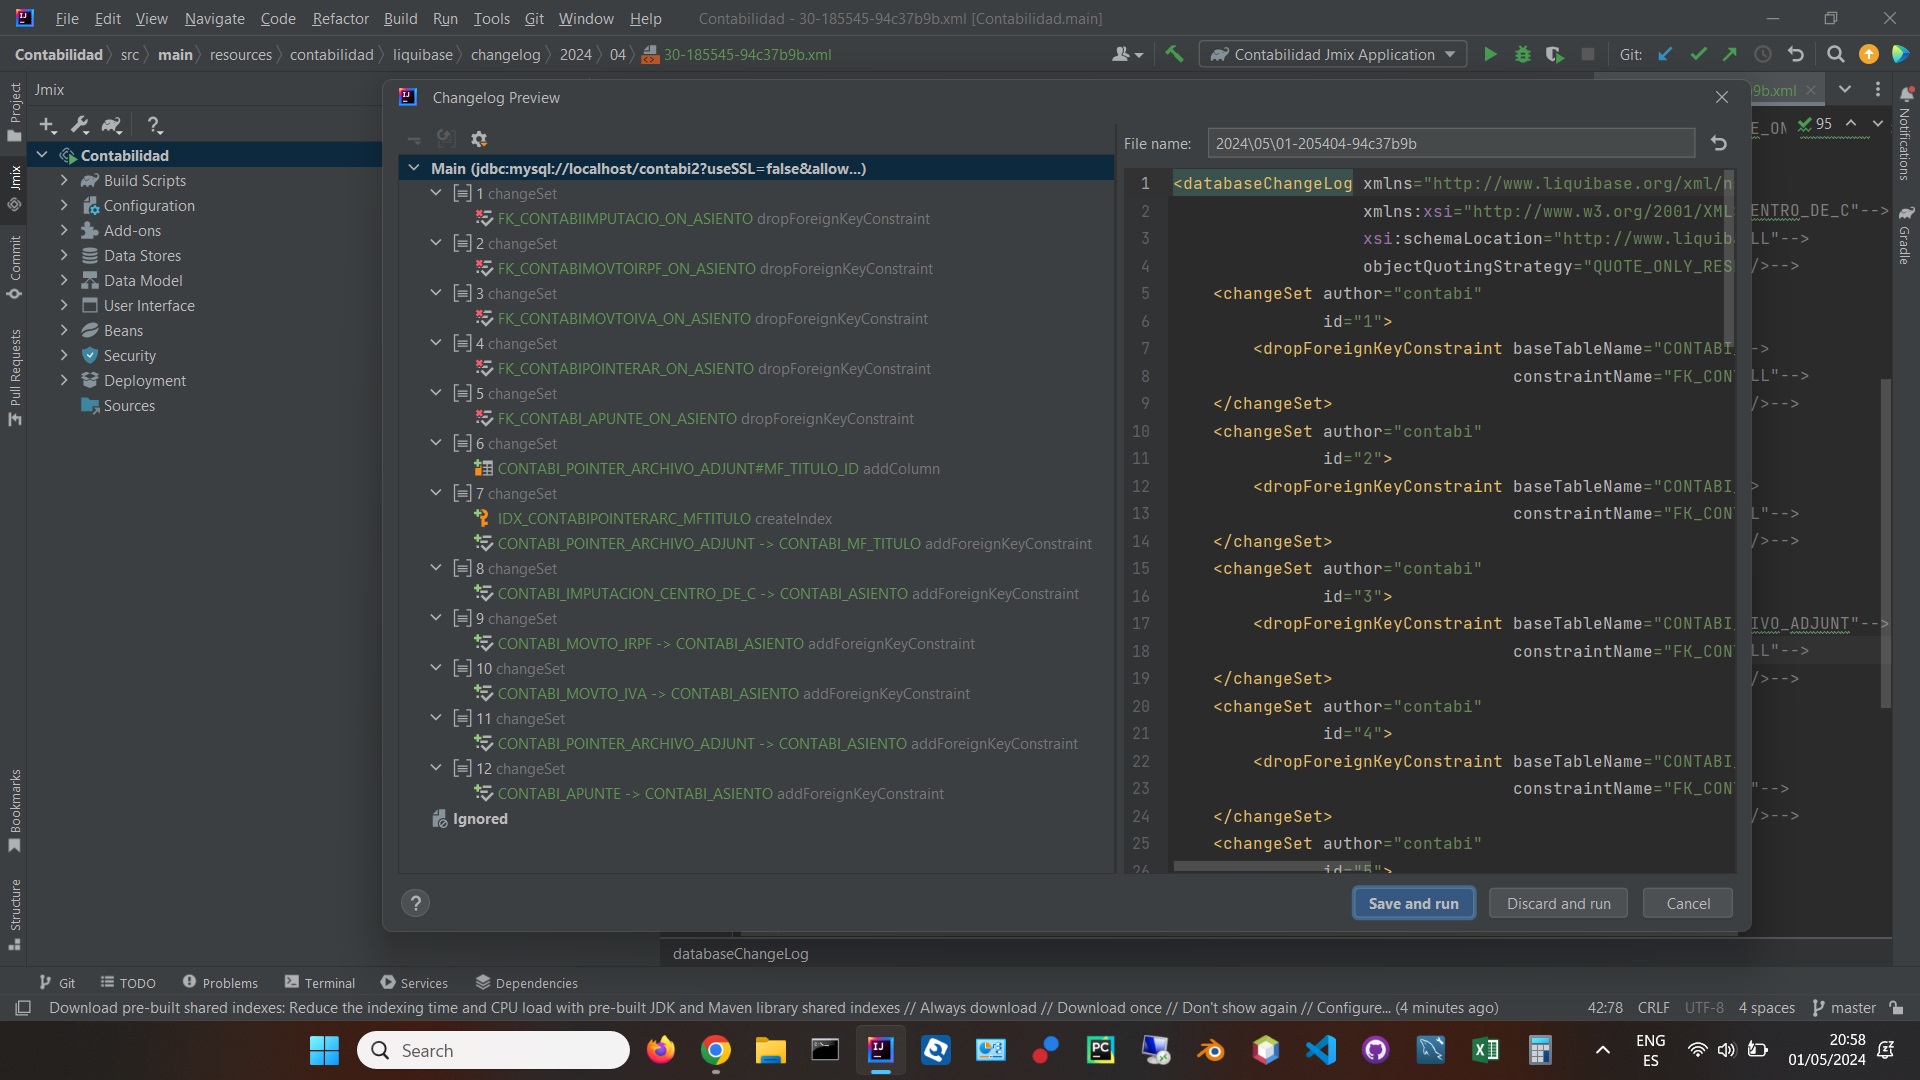The width and height of the screenshot is (1920, 1080).
Task: Toggle visibility of Build Scripts node
Action: coord(63,181)
